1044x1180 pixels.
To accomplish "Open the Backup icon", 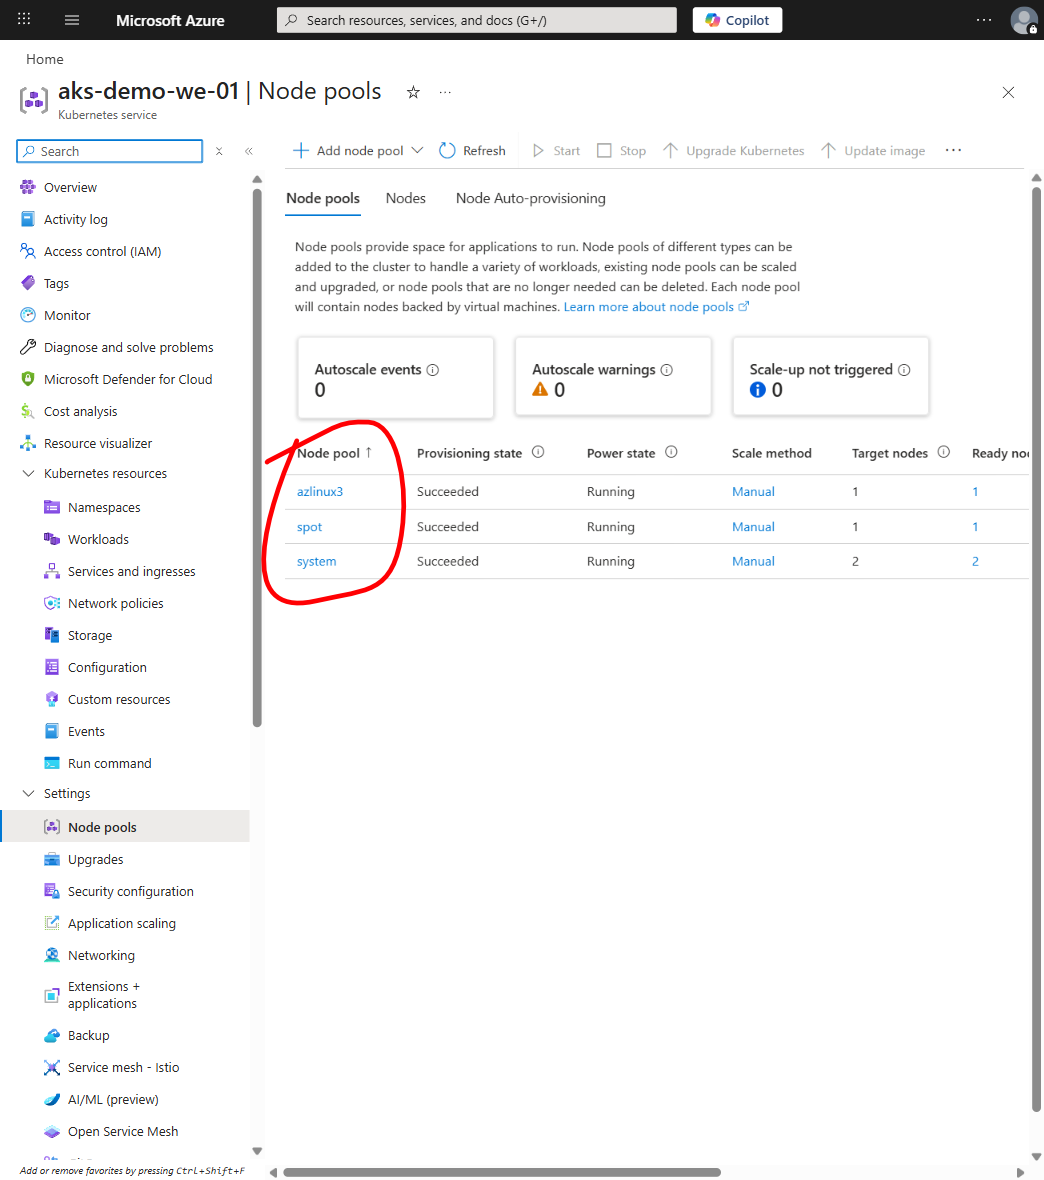I will 52,1036.
